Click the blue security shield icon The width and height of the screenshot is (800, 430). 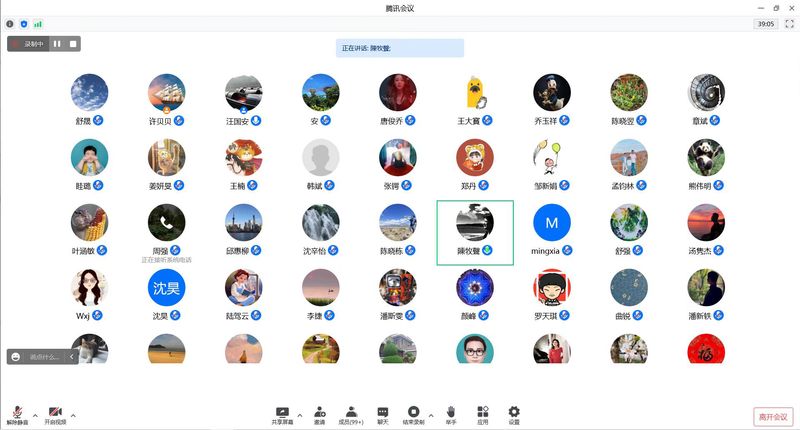24,23
